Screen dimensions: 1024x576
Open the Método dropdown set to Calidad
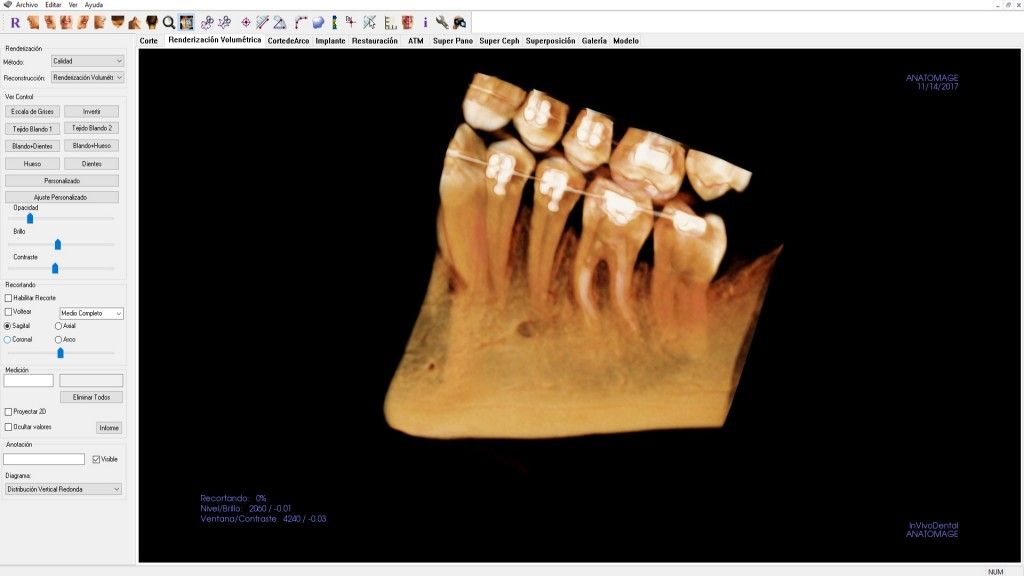pyautogui.click(x=87, y=61)
